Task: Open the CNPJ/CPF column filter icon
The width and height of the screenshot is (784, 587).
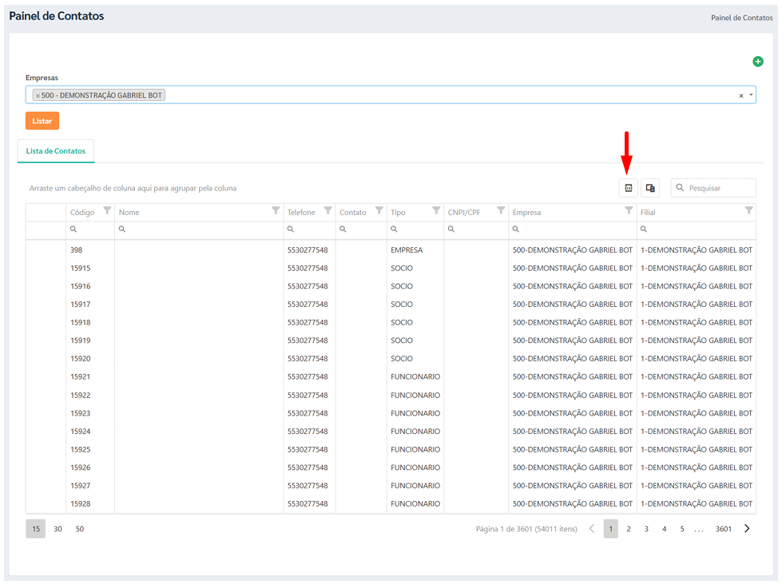Action: (501, 210)
